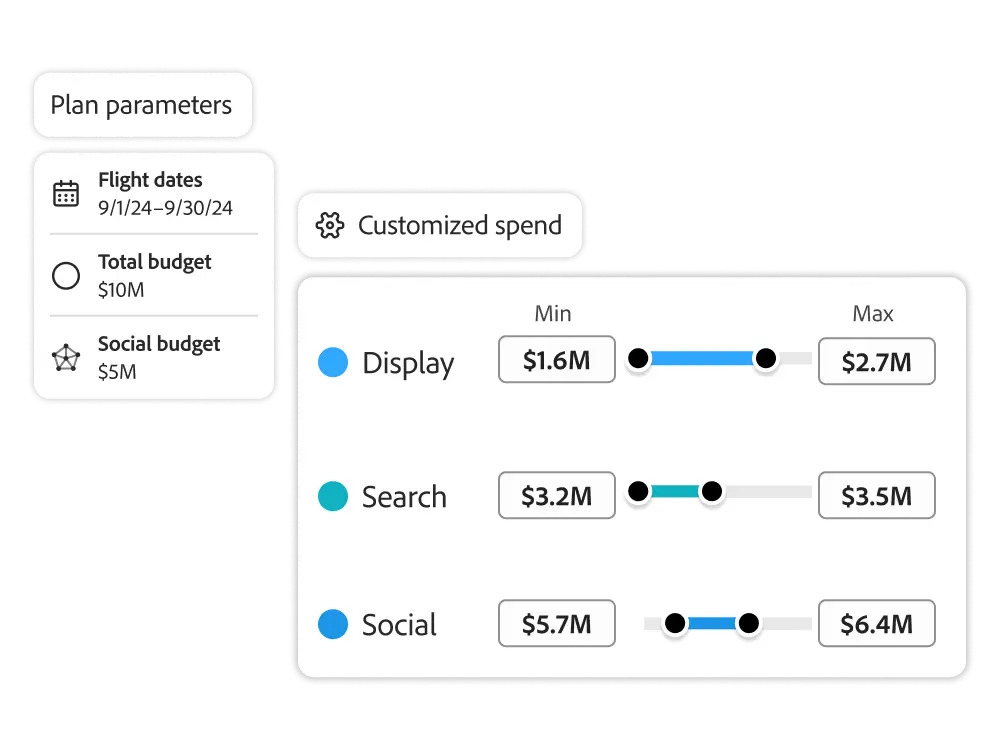Select the Display maximum $2.7M field
This screenshot has width=1000, height=750.
click(x=876, y=361)
